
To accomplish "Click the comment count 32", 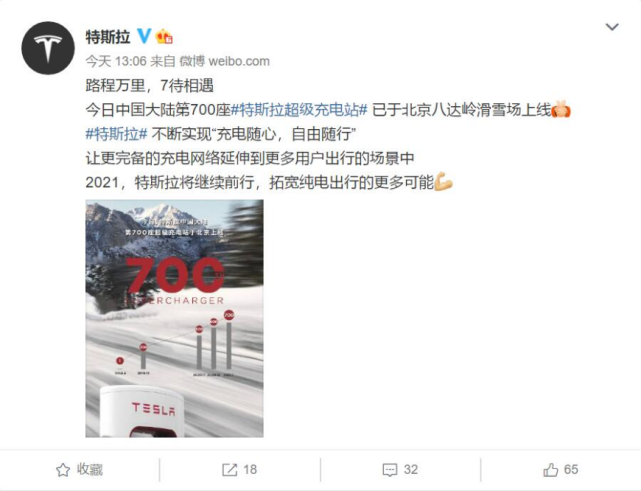I will point(411,470).
